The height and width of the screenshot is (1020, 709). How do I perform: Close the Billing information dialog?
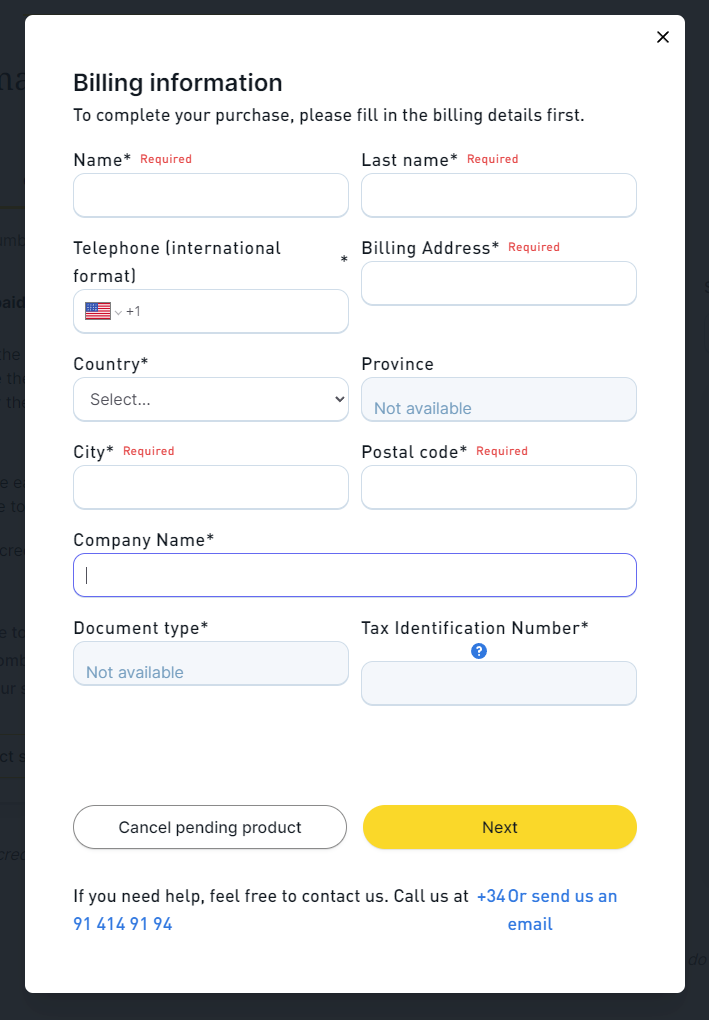662,37
